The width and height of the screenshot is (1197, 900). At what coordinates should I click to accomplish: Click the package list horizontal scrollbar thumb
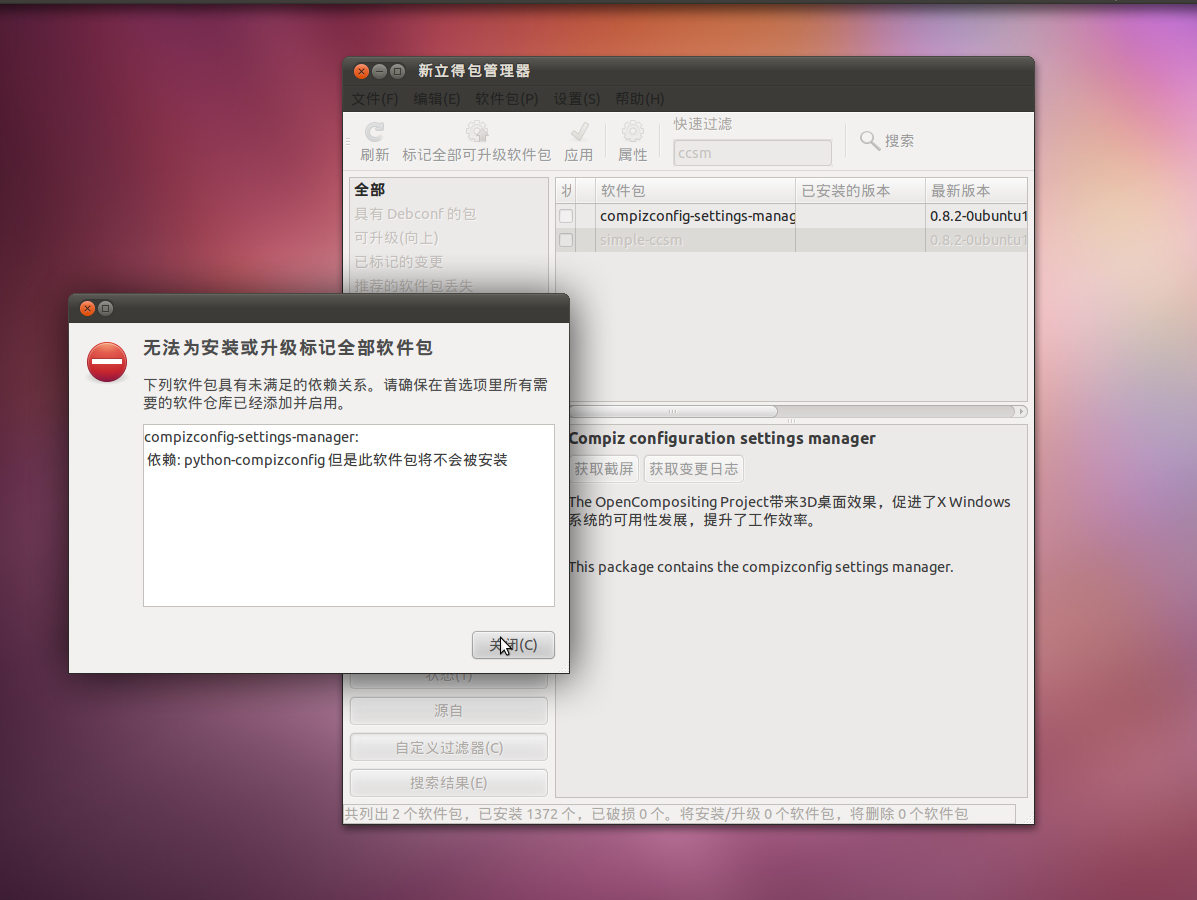point(673,411)
